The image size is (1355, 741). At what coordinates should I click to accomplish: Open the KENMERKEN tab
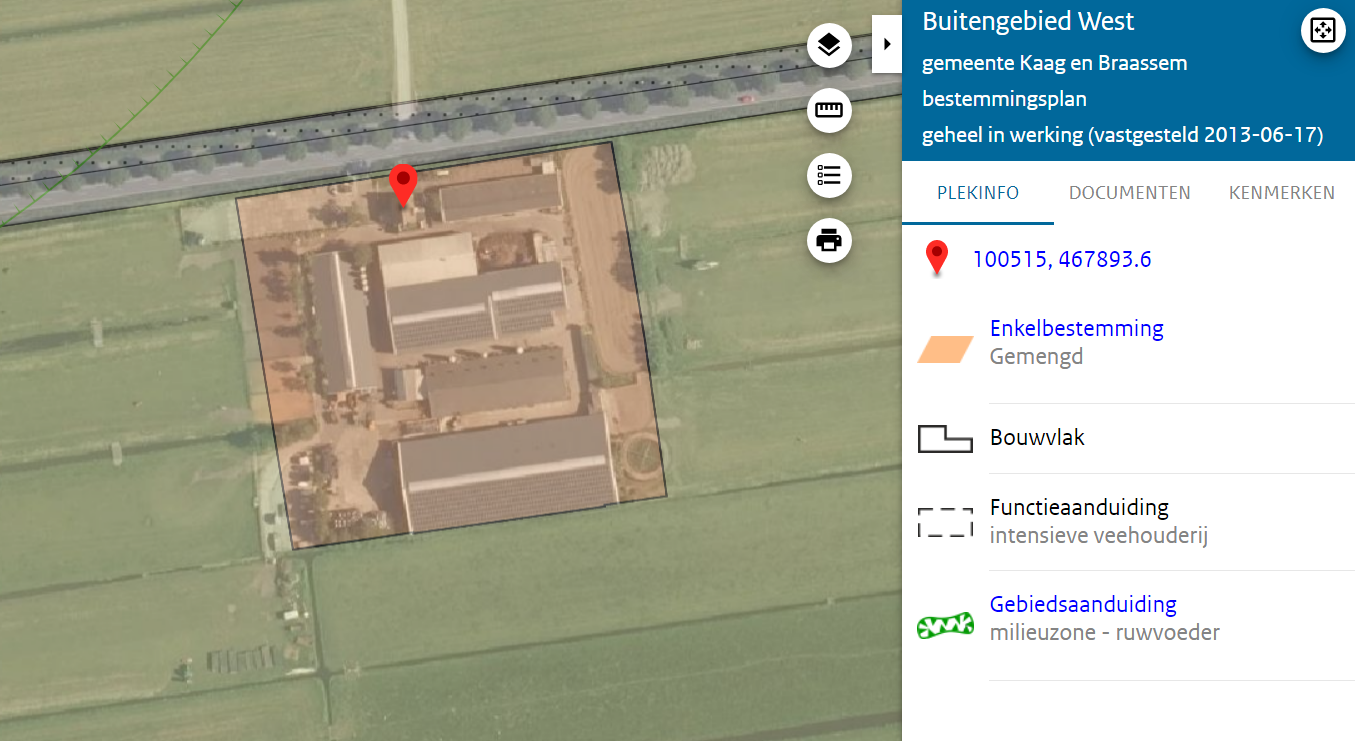tap(1281, 192)
